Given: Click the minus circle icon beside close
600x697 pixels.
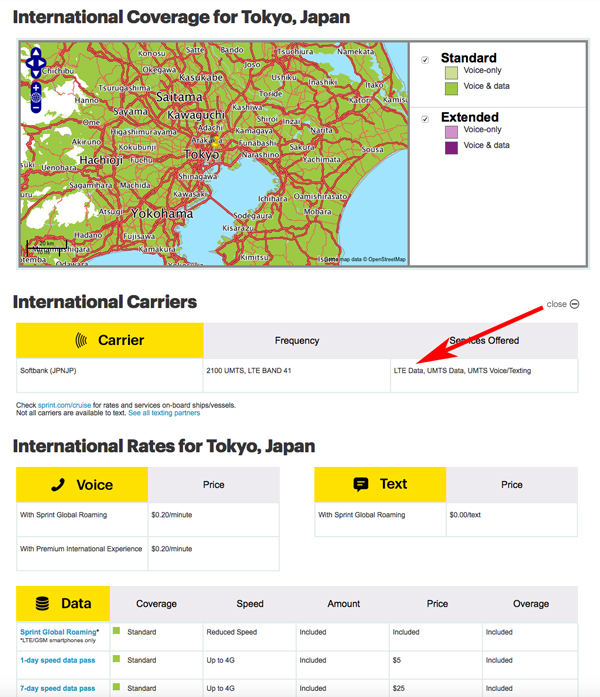Looking at the screenshot, I should click(x=574, y=304).
